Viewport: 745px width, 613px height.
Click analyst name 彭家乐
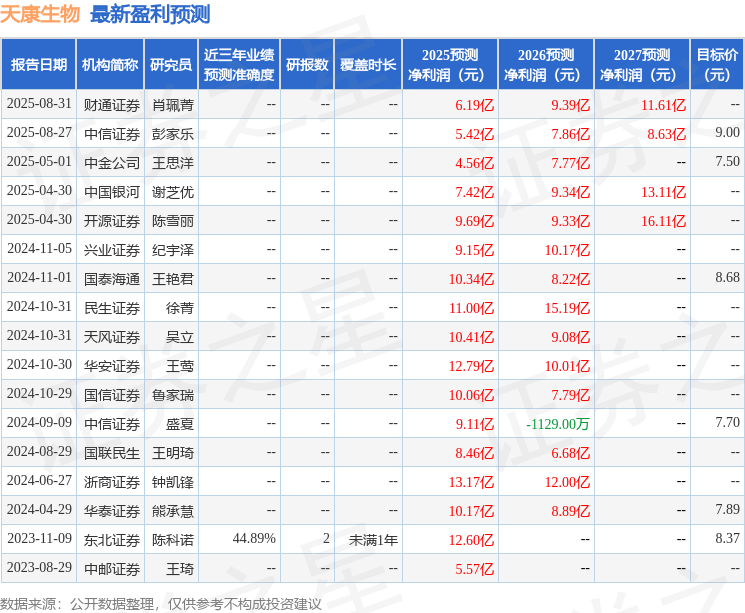pos(173,134)
